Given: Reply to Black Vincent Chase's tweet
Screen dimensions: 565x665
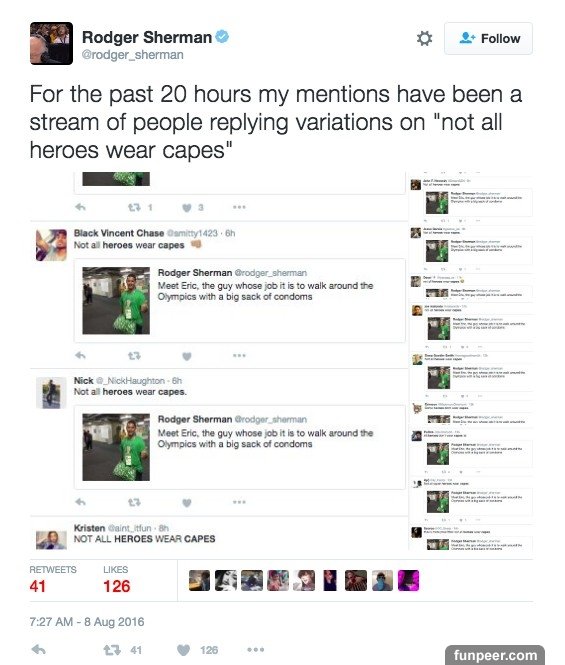Looking at the screenshot, I should tap(80, 355).
